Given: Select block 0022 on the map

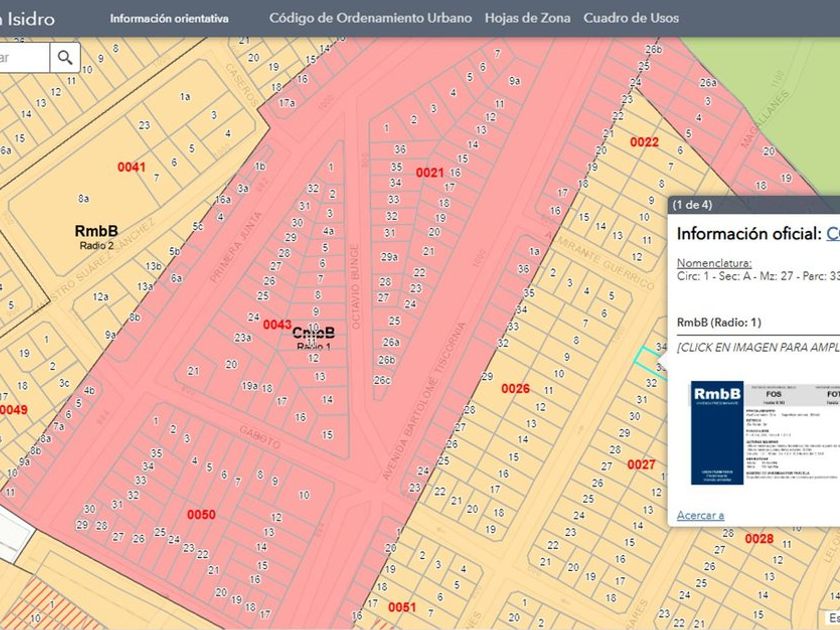Looking at the screenshot, I should (644, 142).
